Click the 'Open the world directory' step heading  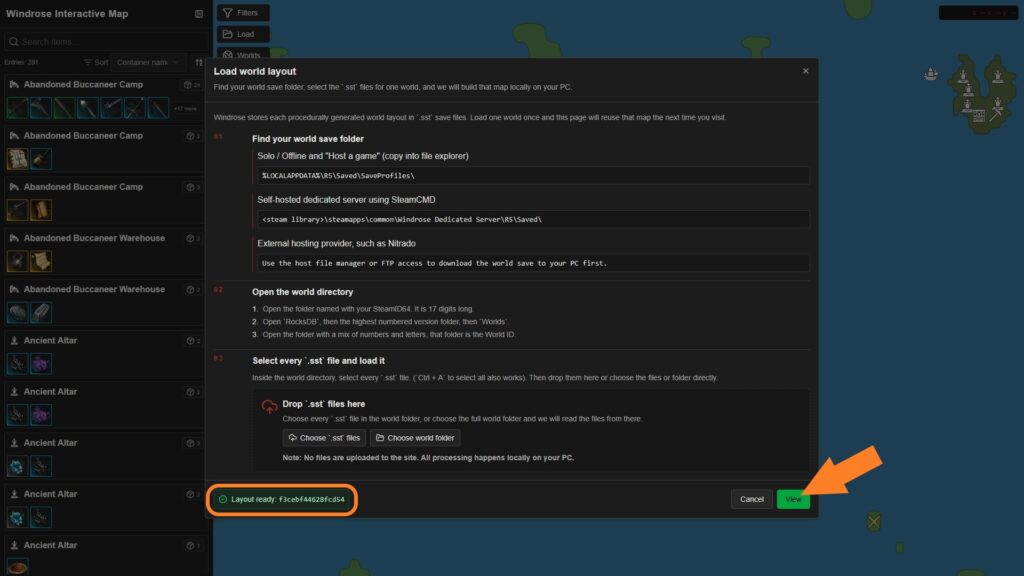pyautogui.click(x=302, y=292)
